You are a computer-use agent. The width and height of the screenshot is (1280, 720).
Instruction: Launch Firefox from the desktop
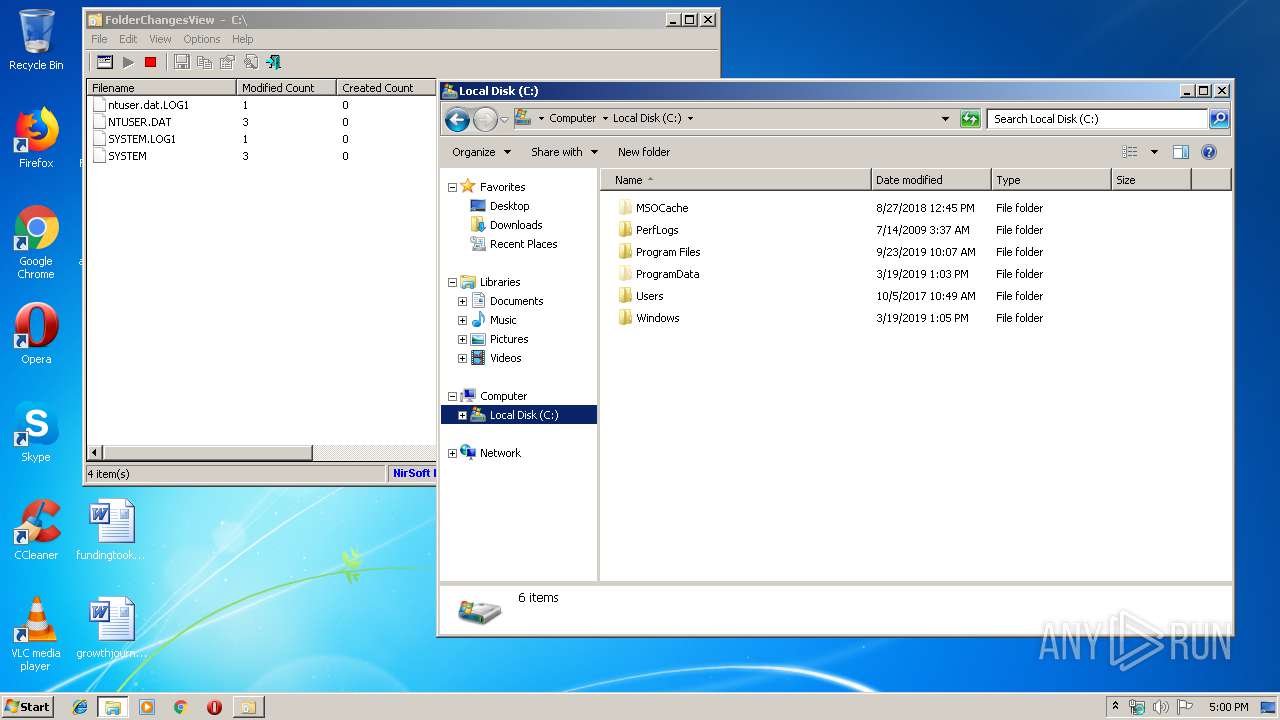coord(36,138)
